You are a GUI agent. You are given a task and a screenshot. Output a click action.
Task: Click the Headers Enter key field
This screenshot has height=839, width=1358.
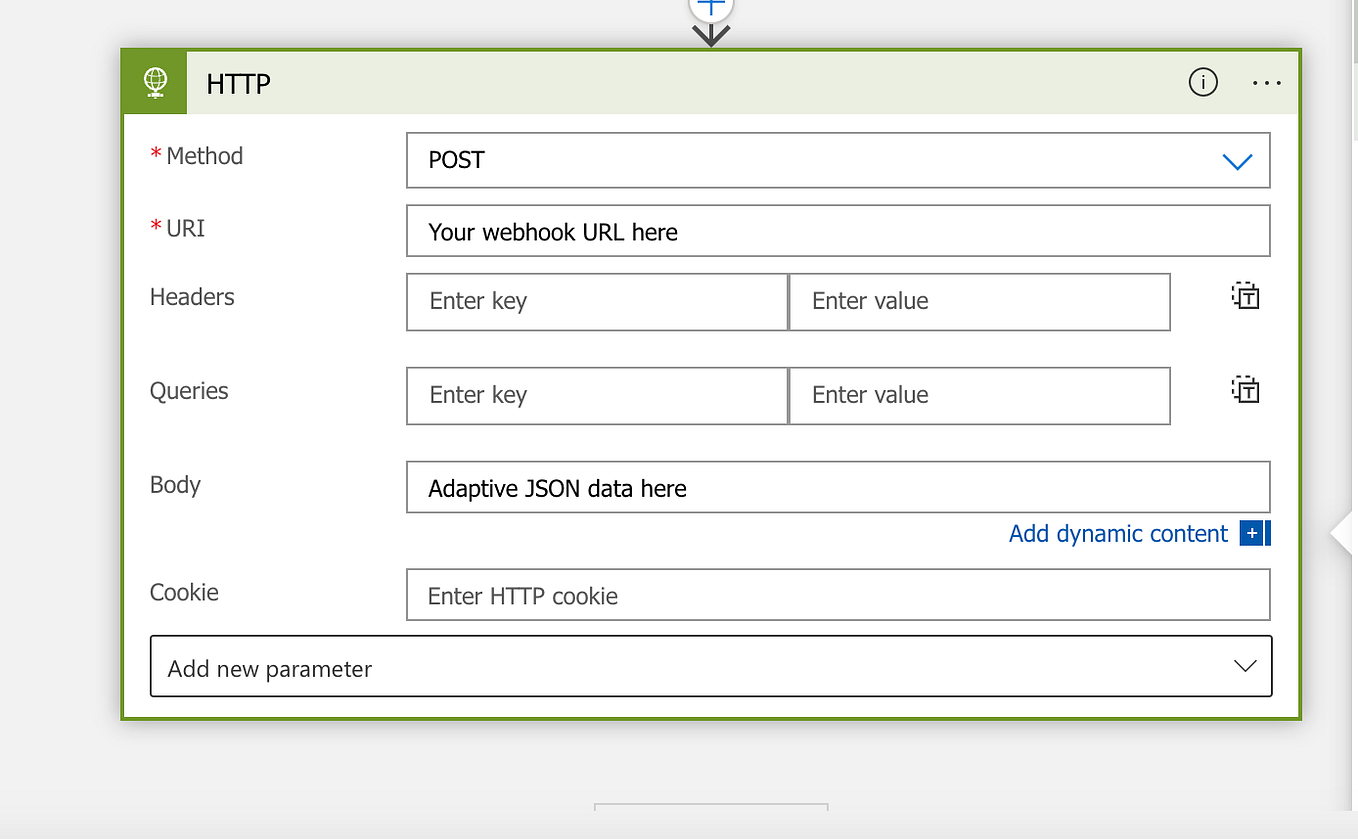pos(596,301)
